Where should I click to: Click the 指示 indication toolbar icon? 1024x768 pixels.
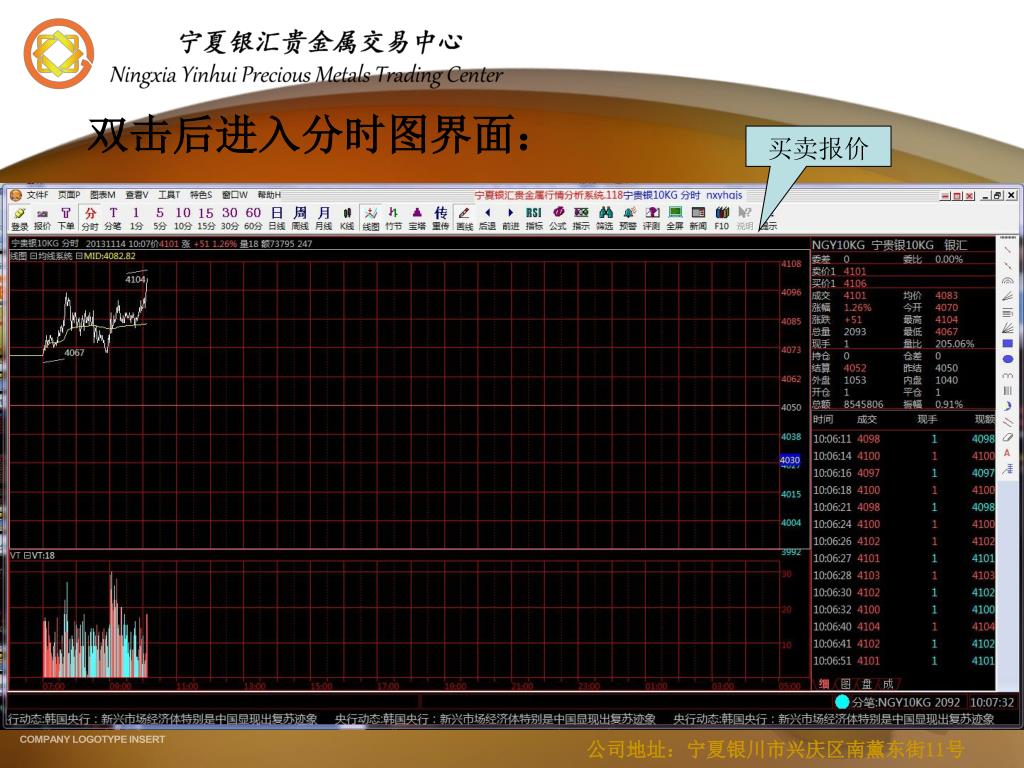581,218
